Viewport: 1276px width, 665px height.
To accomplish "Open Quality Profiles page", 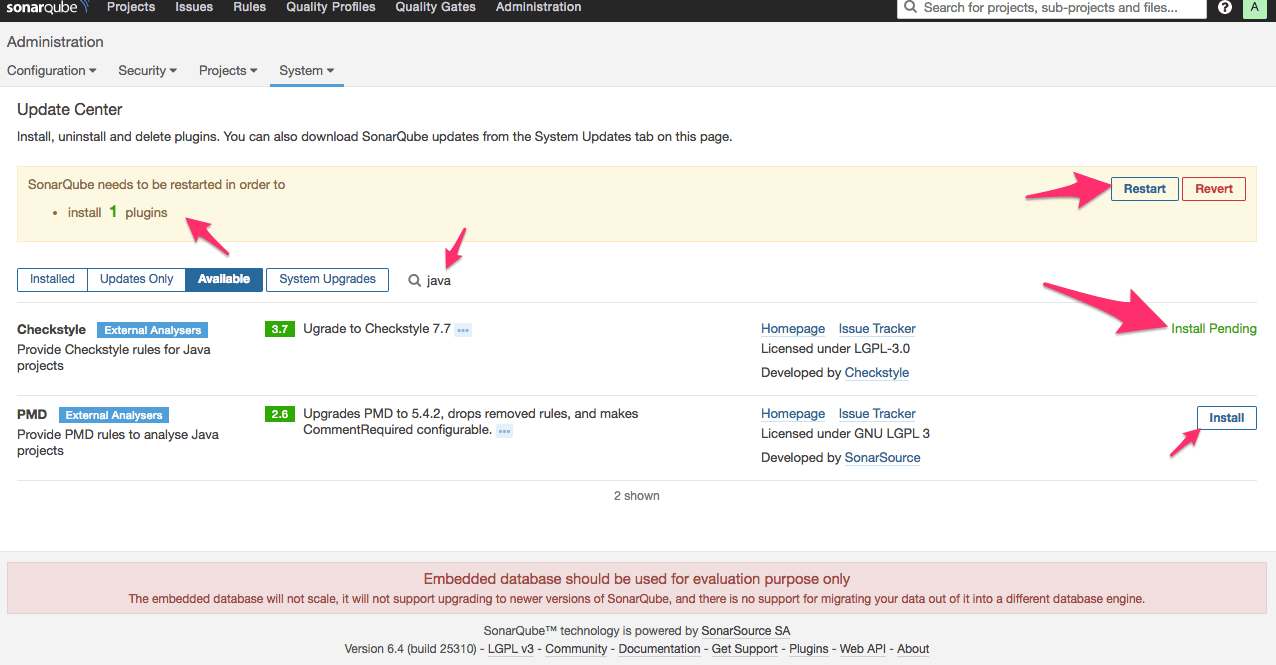I will (331, 7).
